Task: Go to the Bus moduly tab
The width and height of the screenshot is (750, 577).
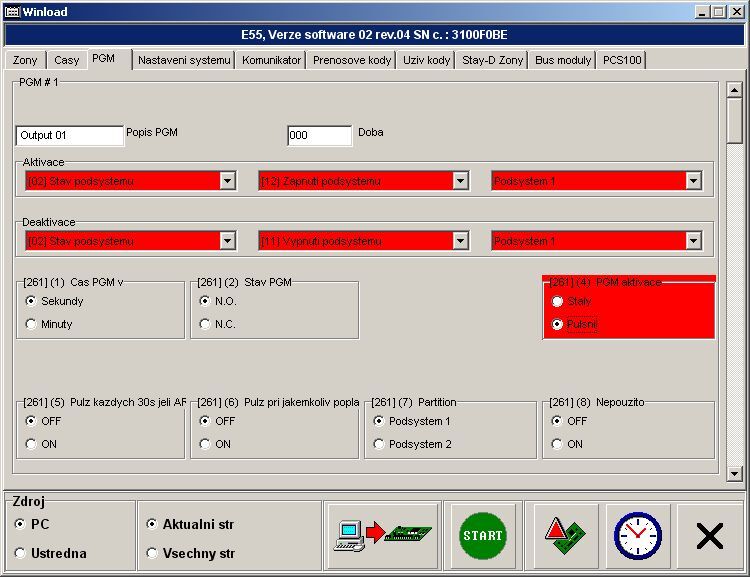Action: (x=562, y=60)
